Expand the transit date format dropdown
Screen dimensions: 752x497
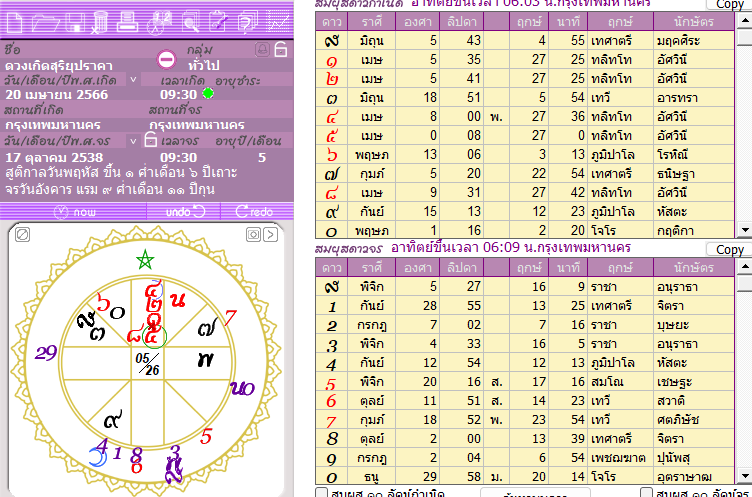click(x=133, y=141)
